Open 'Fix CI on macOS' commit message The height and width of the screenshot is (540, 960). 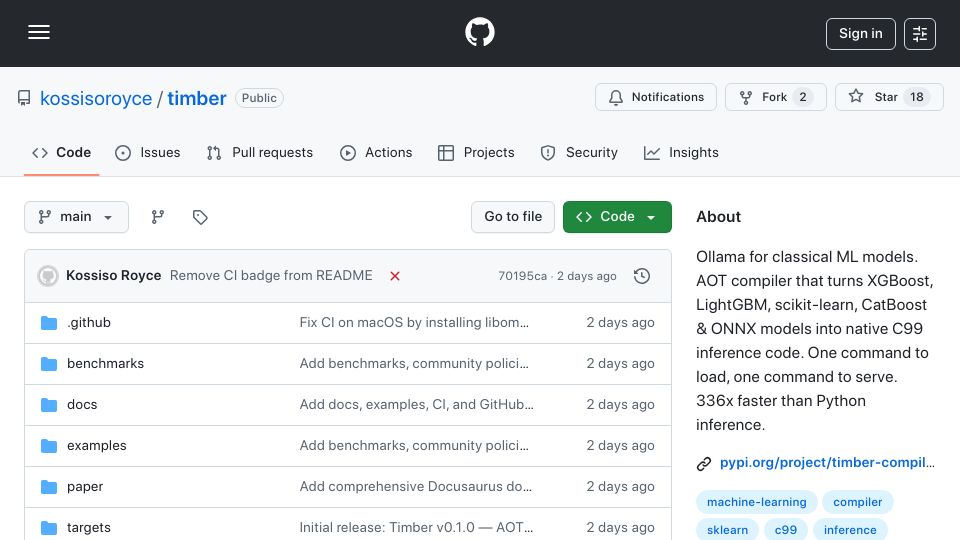(x=414, y=323)
